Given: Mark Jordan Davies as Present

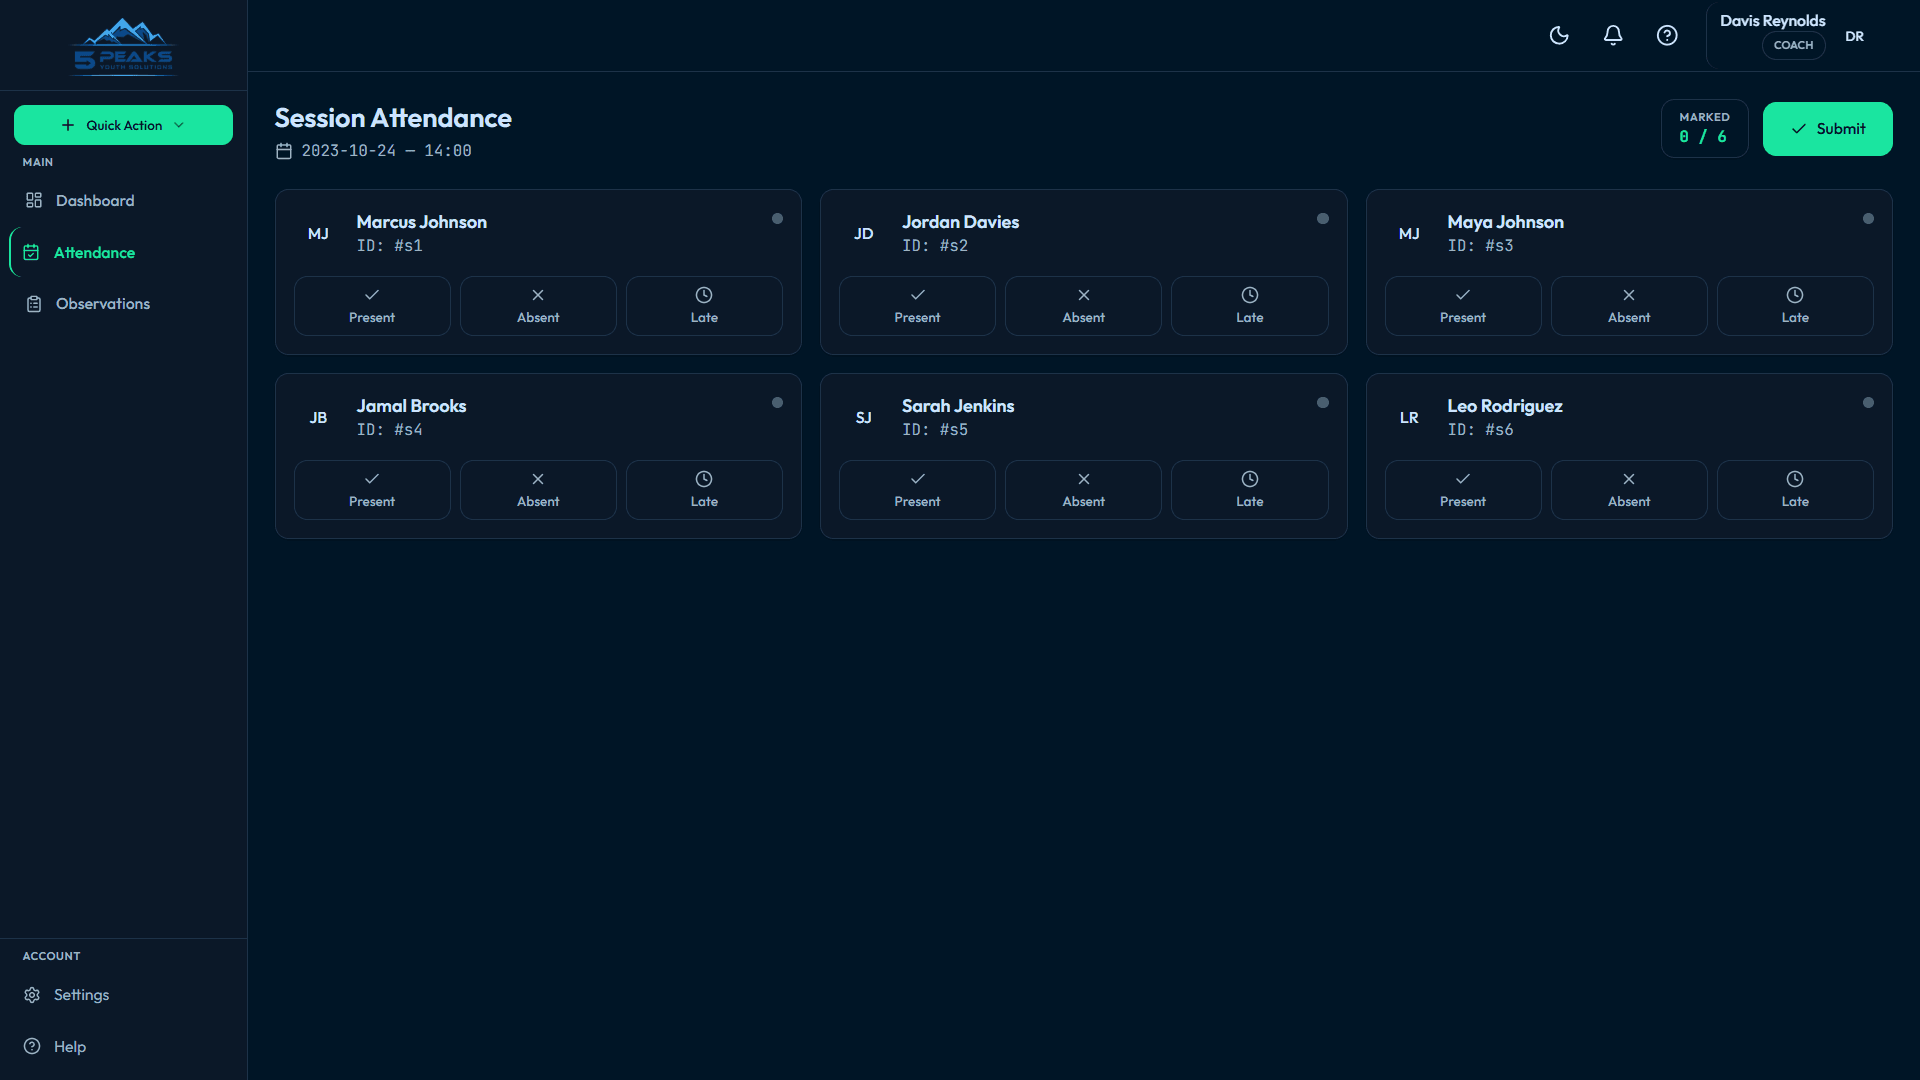Looking at the screenshot, I should [917, 306].
